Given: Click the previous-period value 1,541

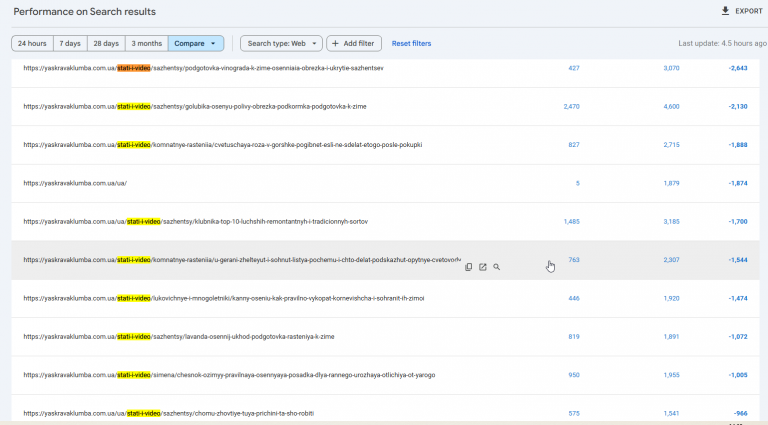Looking at the screenshot, I should (x=671, y=413).
